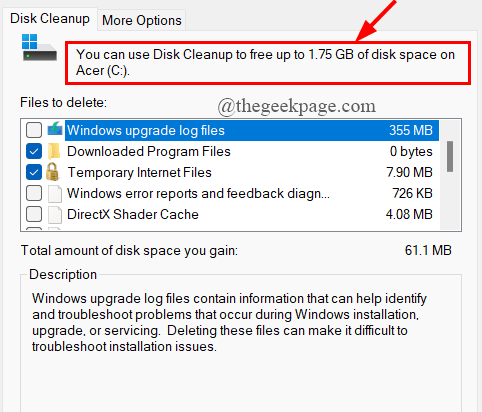Check the Windows error reports checkbox
The image size is (482, 412).
[34, 193]
